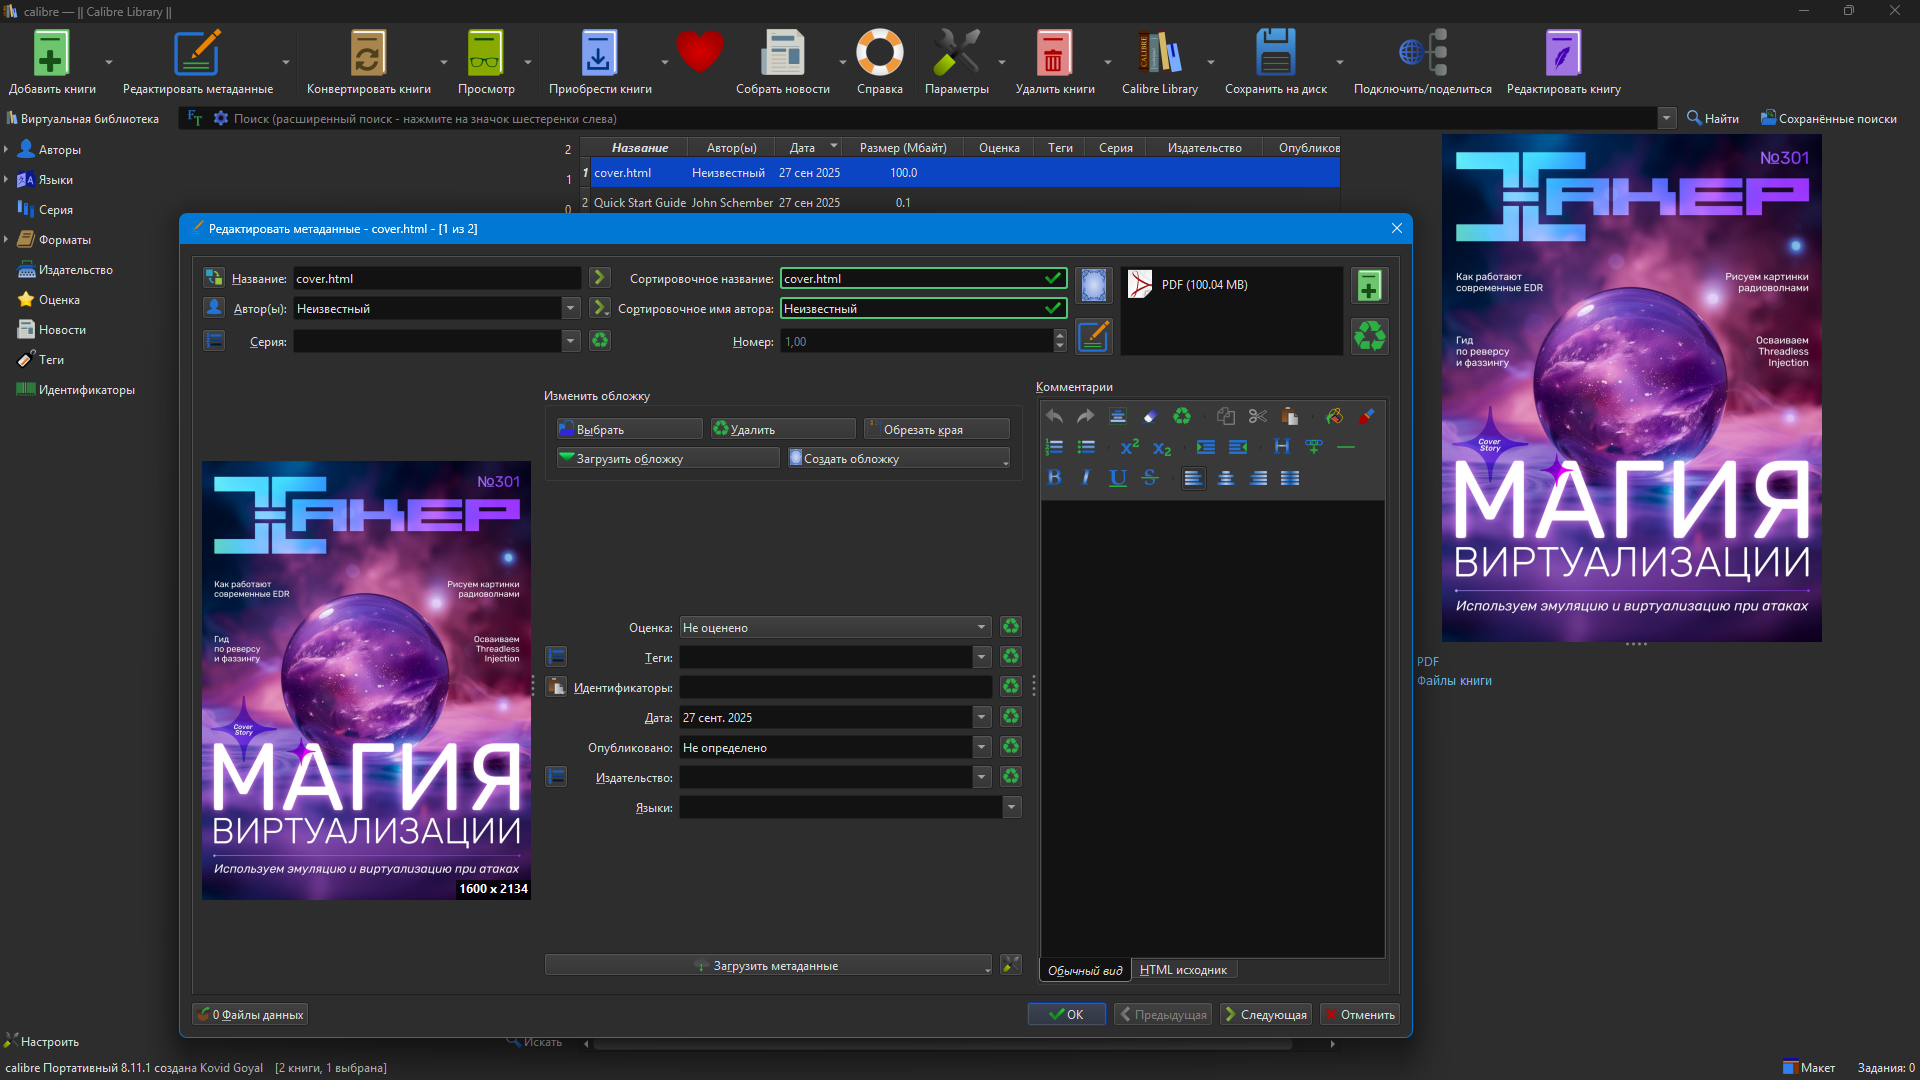This screenshot has height=1080, width=1920.
Task: Clear the rating with its recycle icon
Action: [1011, 627]
